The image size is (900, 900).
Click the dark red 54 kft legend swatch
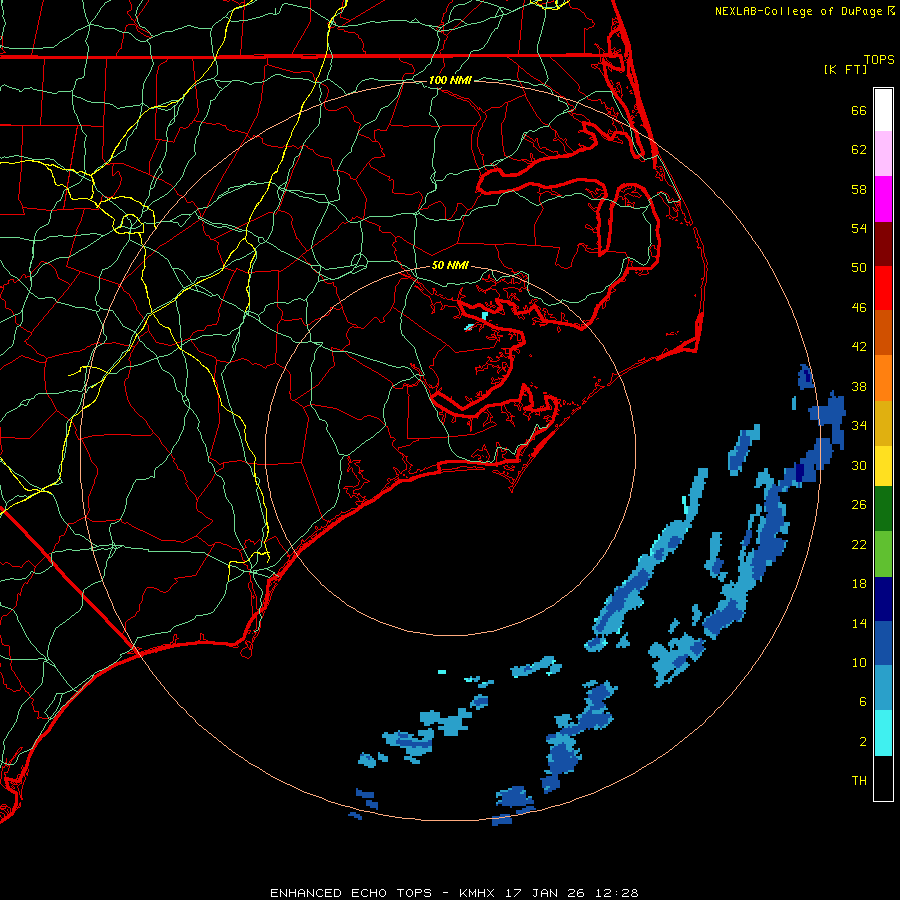pyautogui.click(x=883, y=244)
